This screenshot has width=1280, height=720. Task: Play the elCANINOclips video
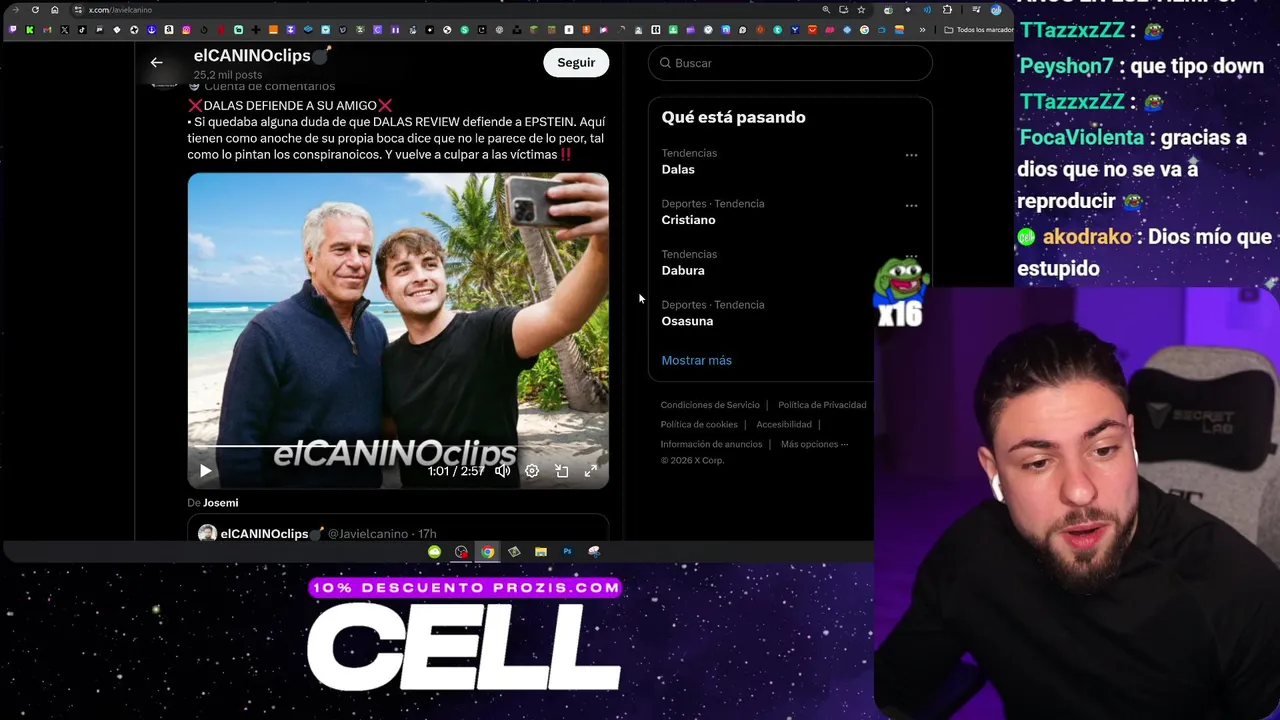205,471
